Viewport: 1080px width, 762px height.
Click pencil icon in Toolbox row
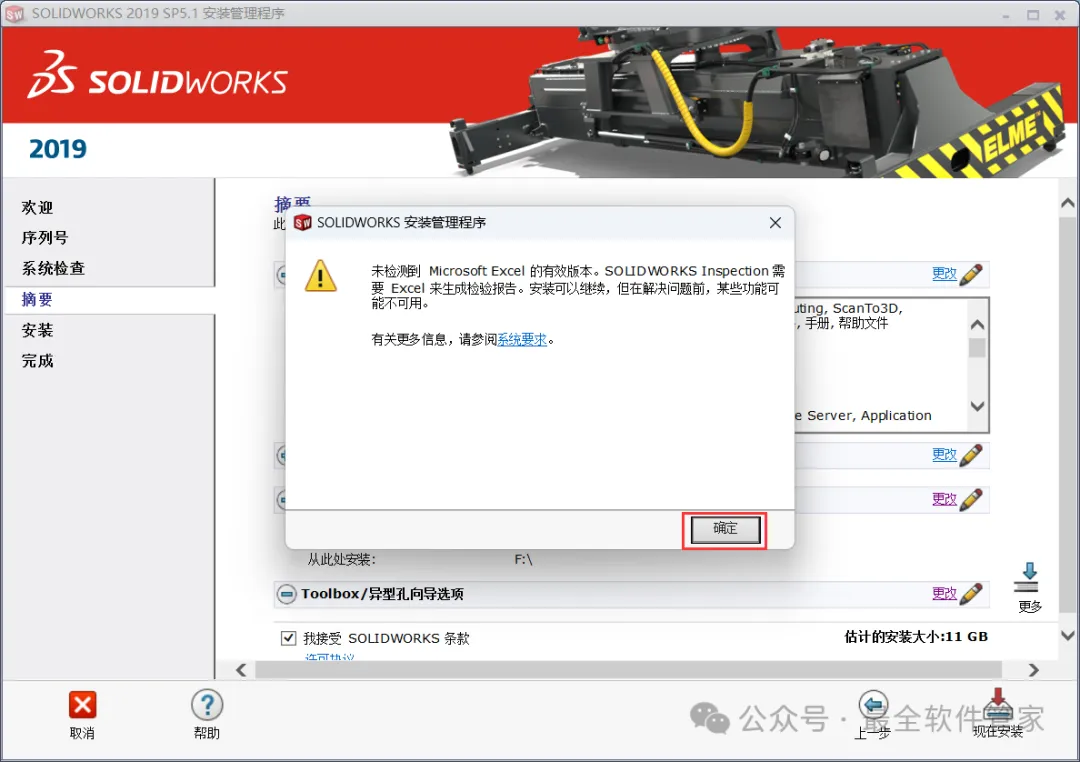pyautogui.click(x=970, y=593)
